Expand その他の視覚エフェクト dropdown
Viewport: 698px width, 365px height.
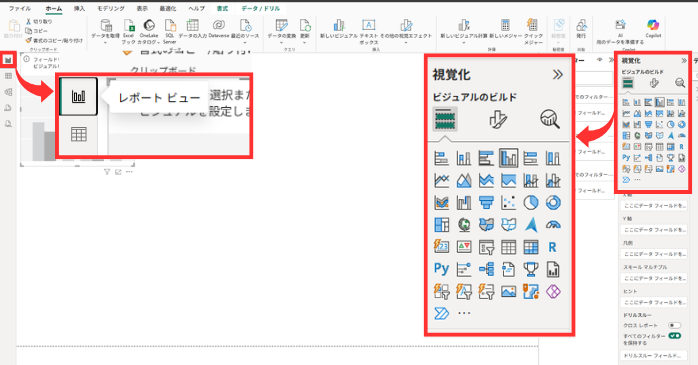point(406,43)
